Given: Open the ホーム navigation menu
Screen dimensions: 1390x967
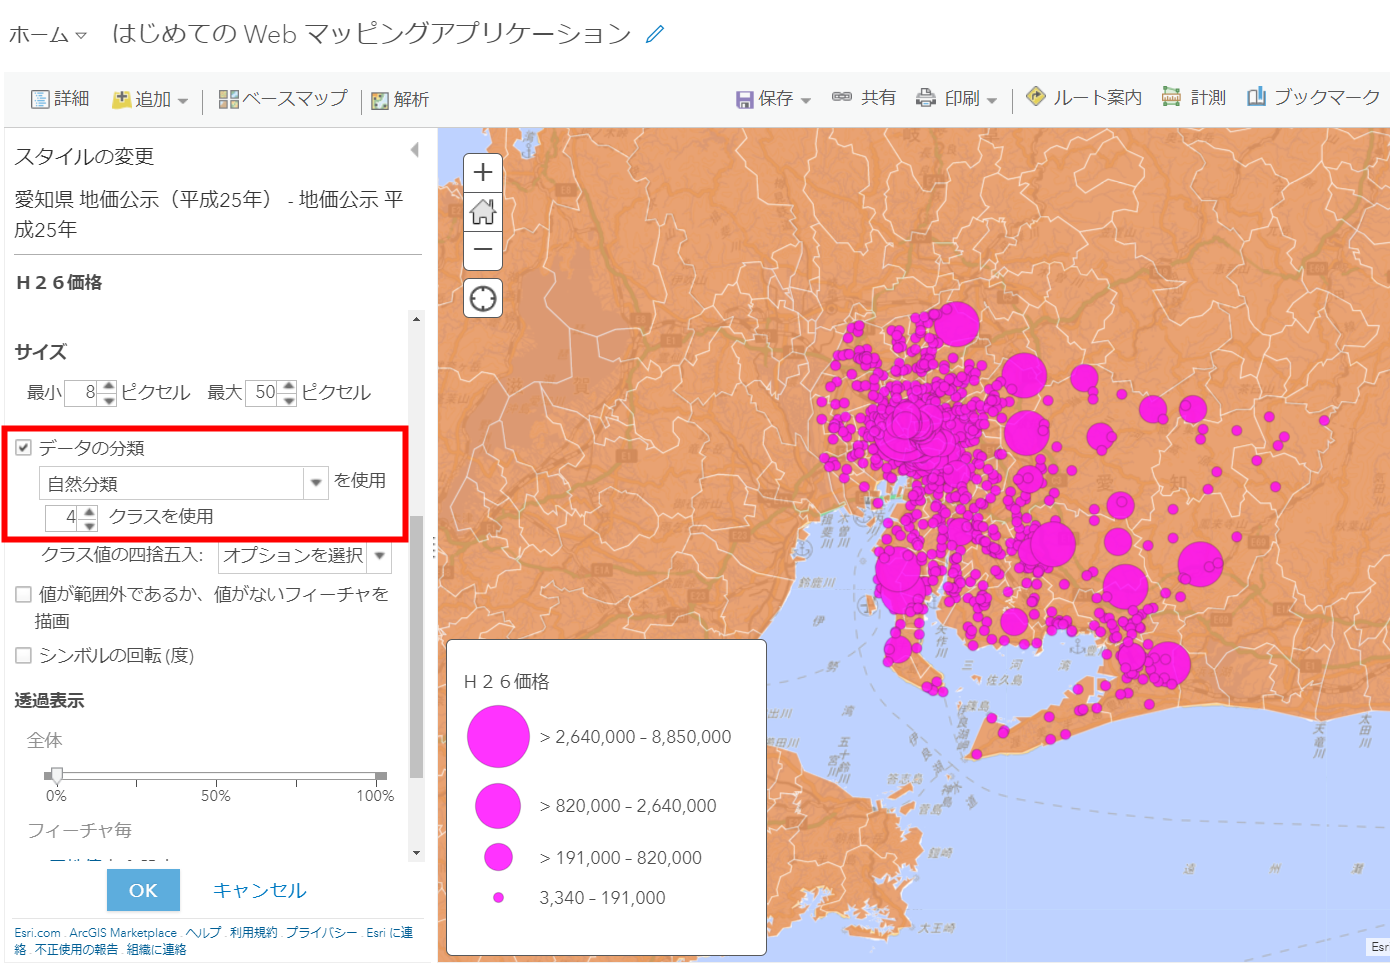Looking at the screenshot, I should 48,35.
